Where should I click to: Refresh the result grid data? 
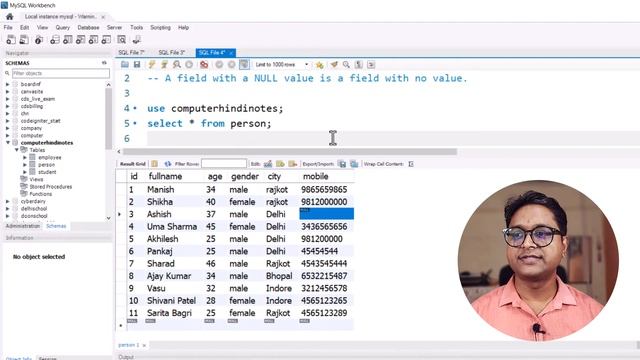[x=167, y=164]
